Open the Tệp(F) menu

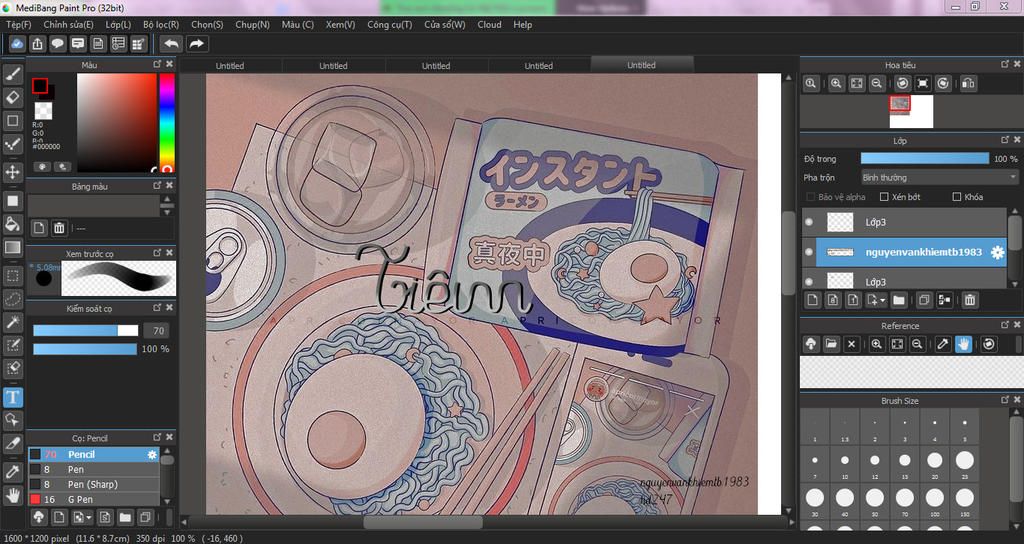pyautogui.click(x=18, y=24)
